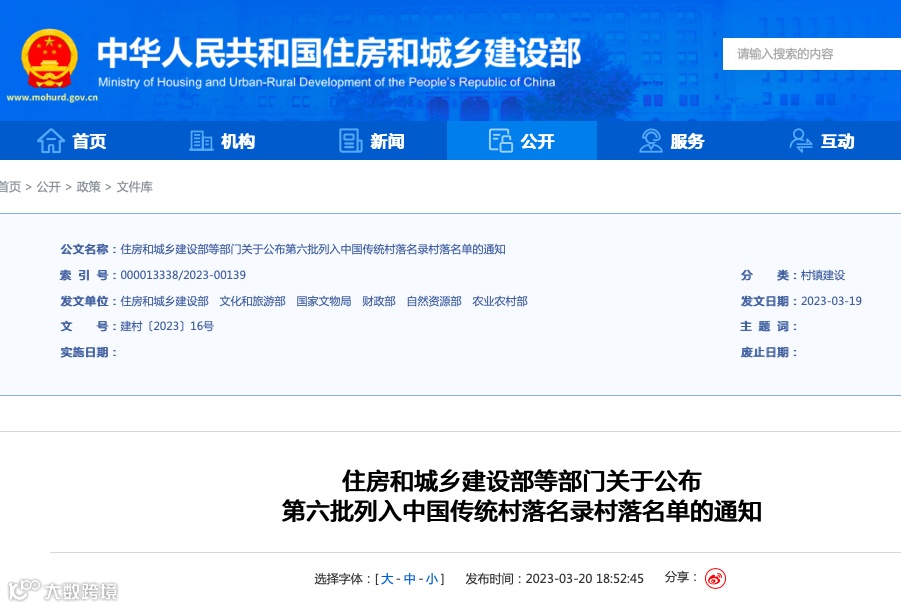This screenshot has width=901, height=608.
Task: Open the 互动 navigation tab
Action: tap(822, 141)
